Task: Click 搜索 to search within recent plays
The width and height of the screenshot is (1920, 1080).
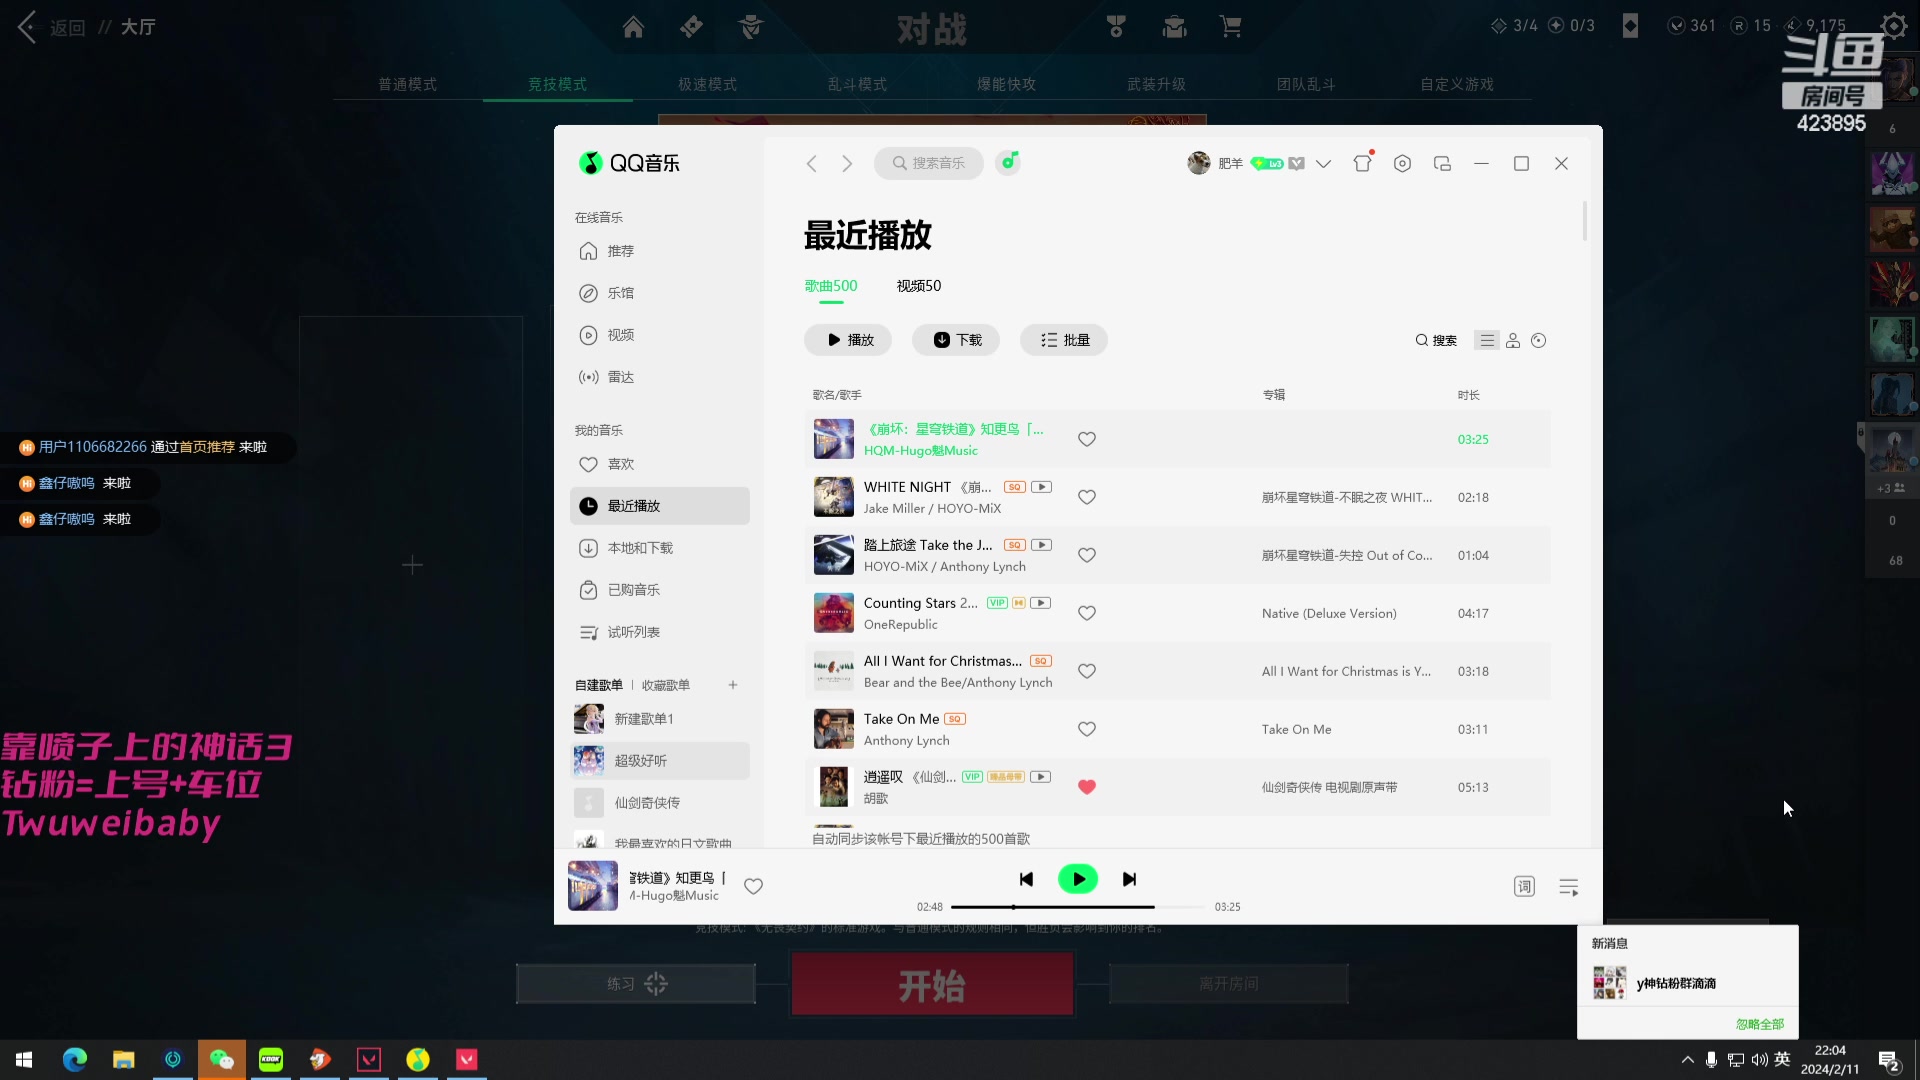Action: pyautogui.click(x=1436, y=340)
